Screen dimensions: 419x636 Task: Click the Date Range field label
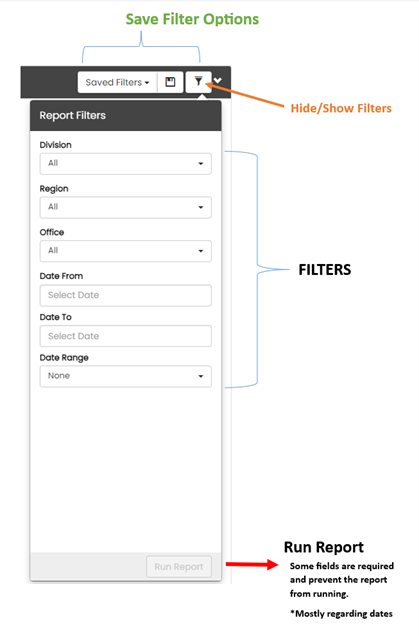64,358
